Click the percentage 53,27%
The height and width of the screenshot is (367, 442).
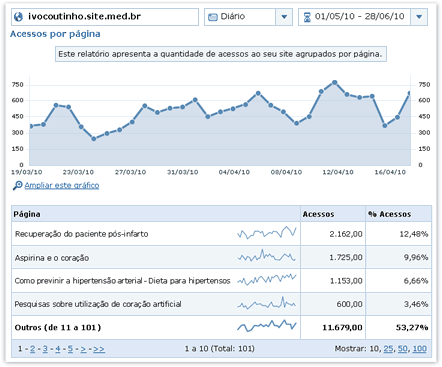pos(412,328)
